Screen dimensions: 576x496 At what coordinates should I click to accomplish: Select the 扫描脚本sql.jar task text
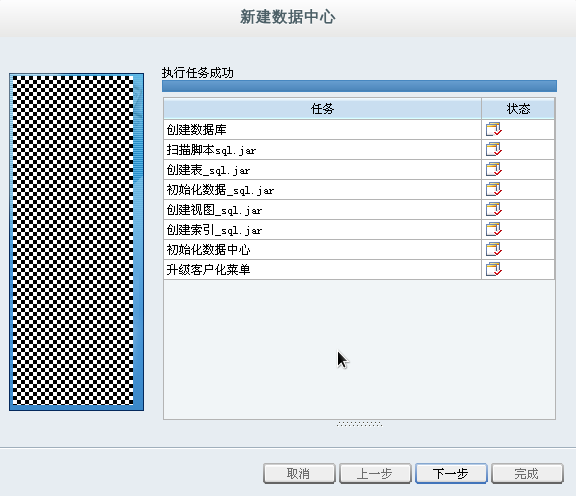pyautogui.click(x=211, y=150)
